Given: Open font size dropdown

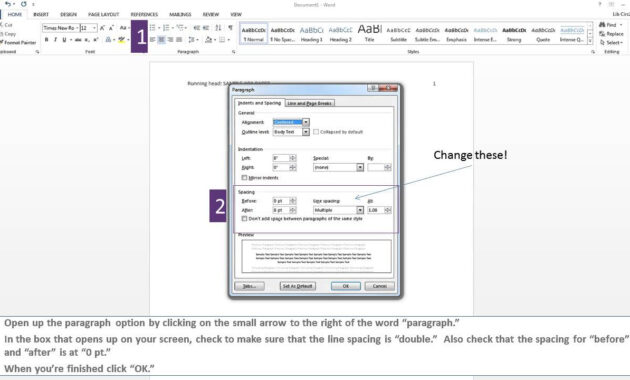Looking at the screenshot, I should pos(94,28).
